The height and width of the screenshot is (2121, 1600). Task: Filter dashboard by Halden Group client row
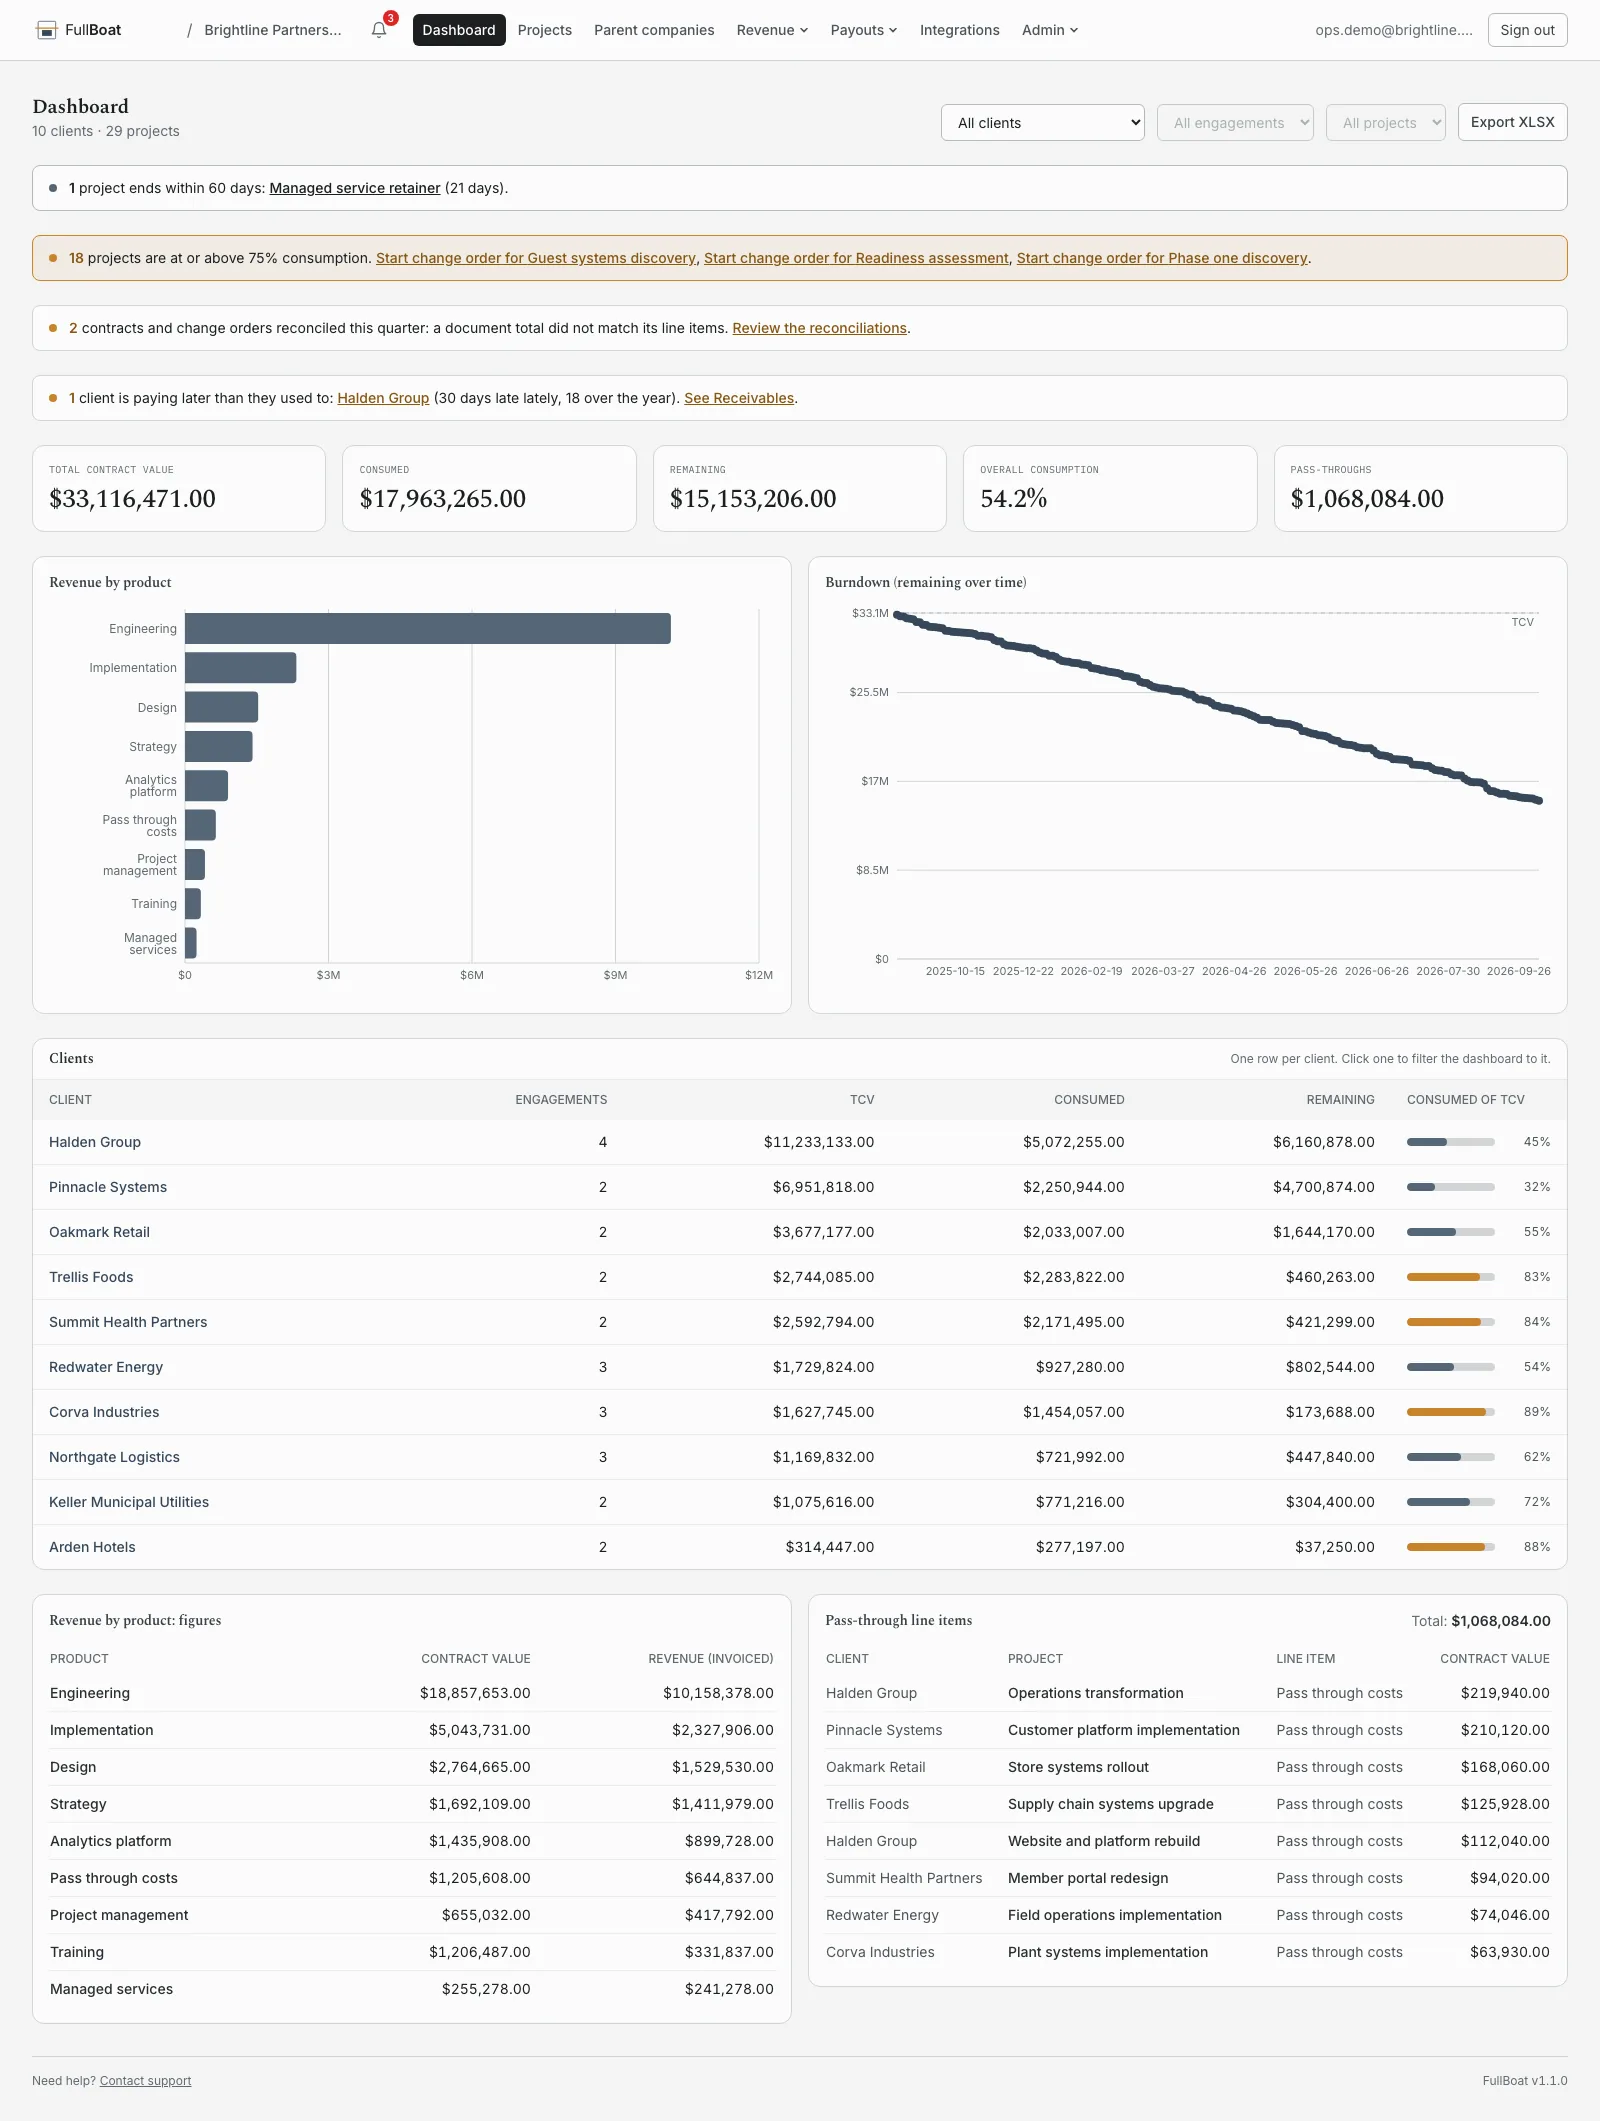coord(800,1142)
